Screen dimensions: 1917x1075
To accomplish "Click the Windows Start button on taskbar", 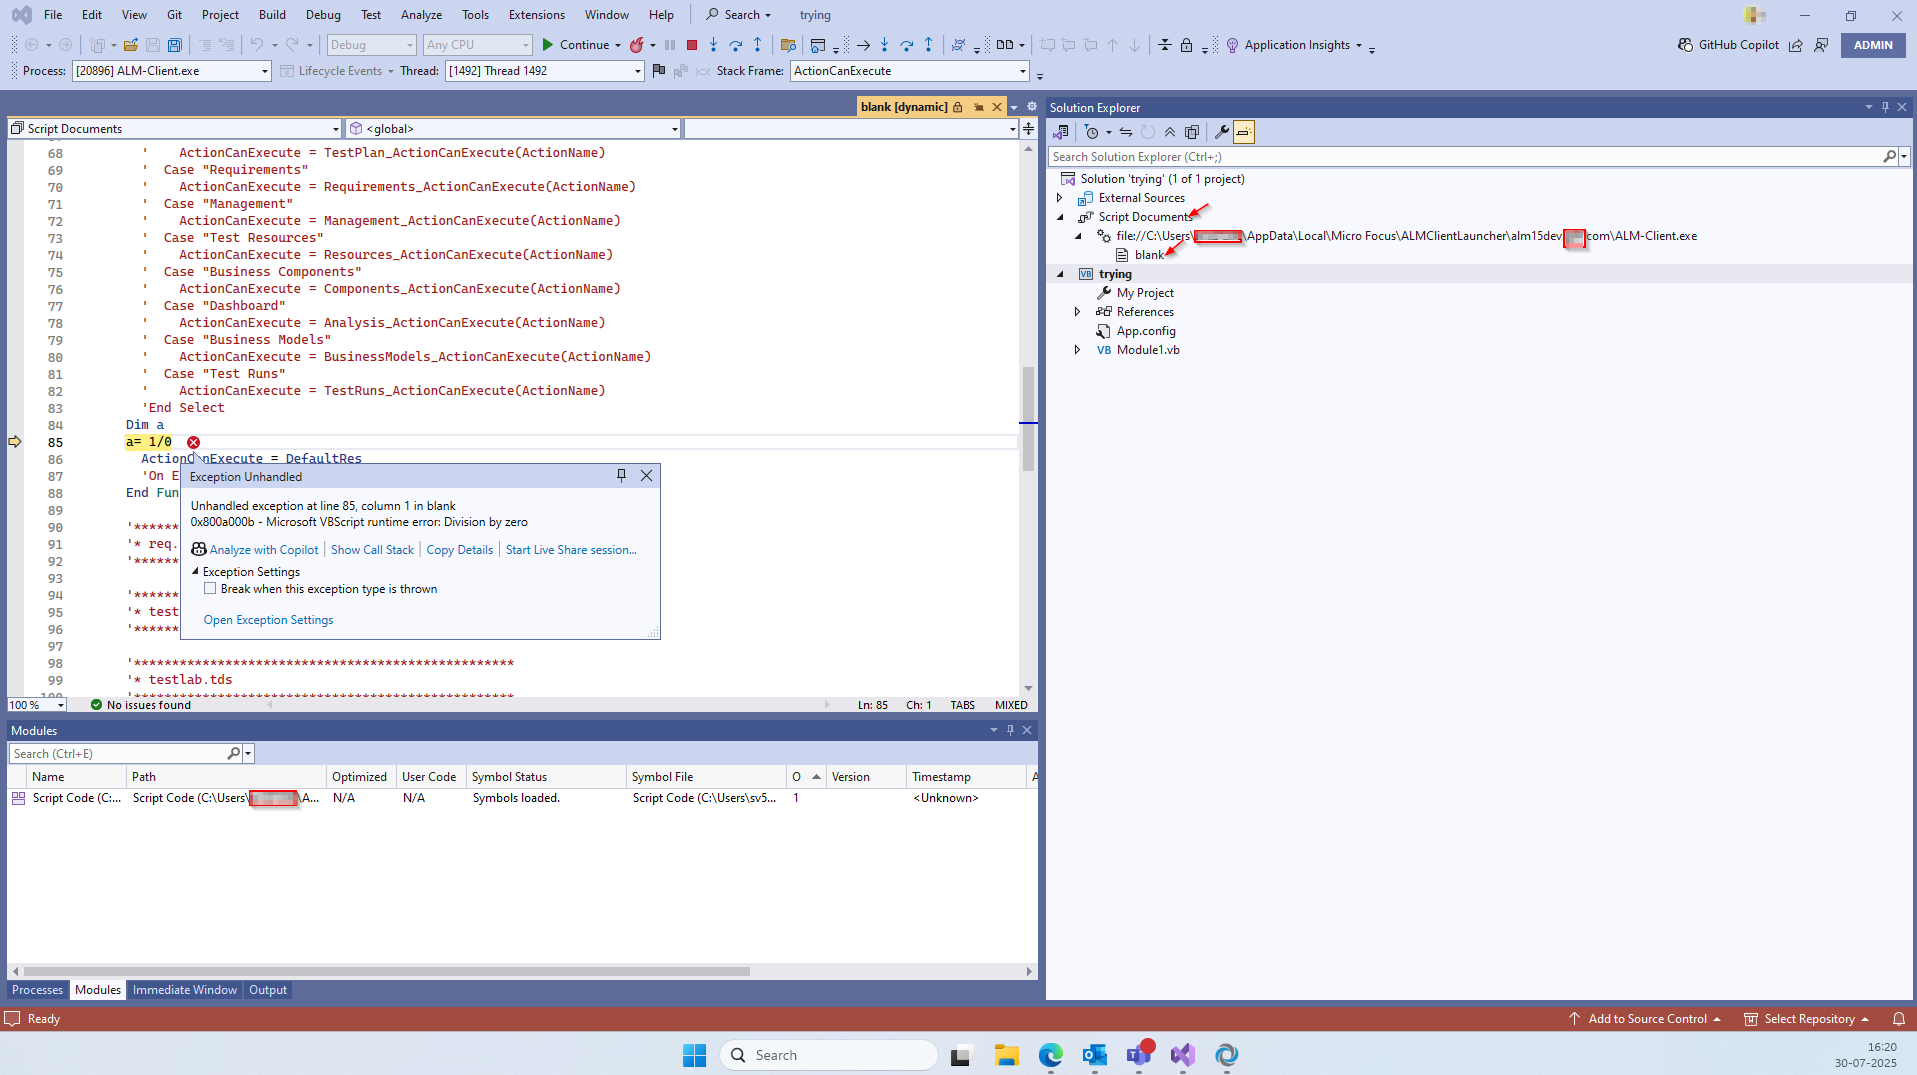I will coord(694,1055).
